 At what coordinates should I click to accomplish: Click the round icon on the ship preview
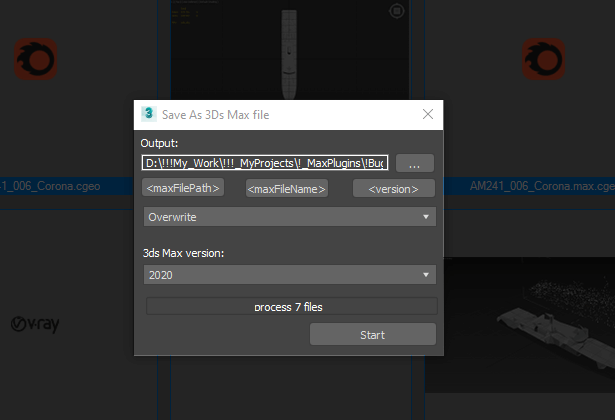click(397, 11)
